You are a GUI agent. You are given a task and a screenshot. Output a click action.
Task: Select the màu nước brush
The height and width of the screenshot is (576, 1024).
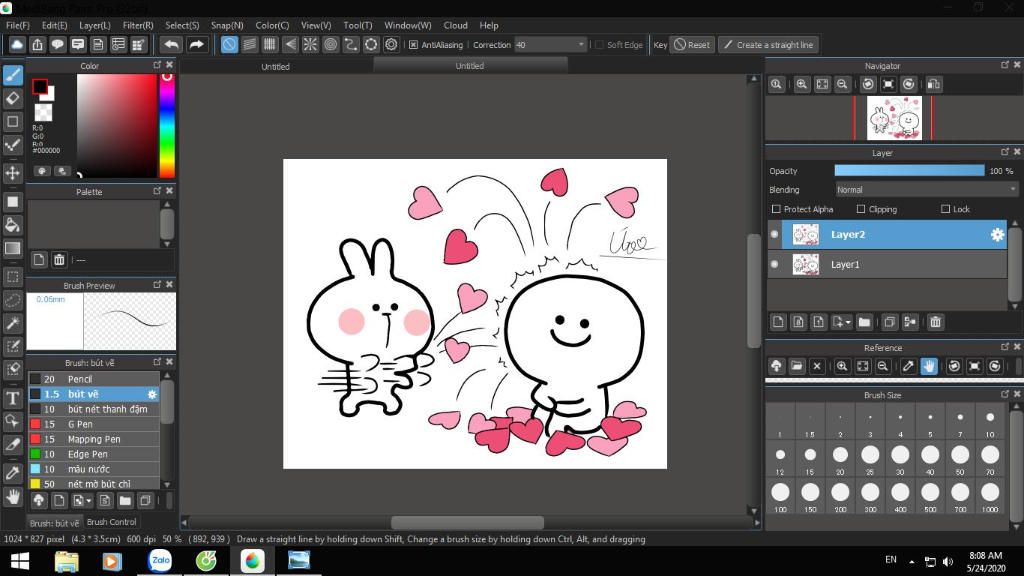coord(94,469)
